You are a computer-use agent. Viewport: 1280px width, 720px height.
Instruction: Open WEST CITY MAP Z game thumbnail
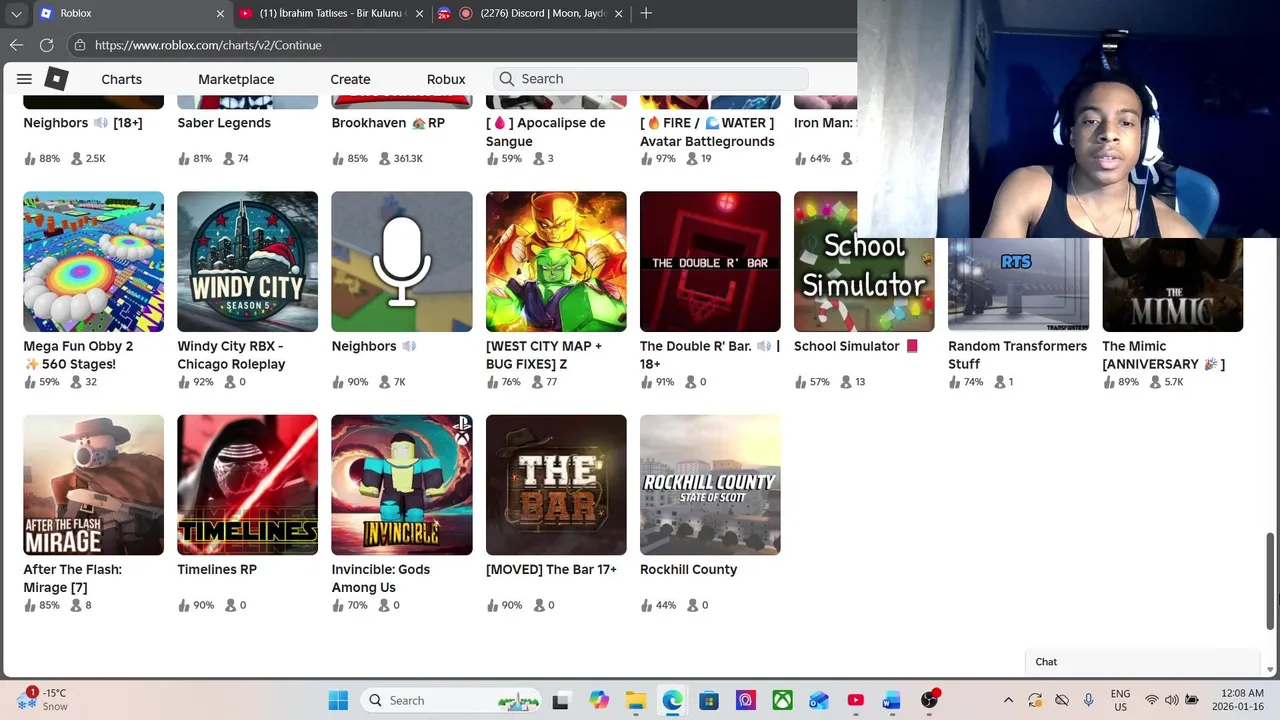556,261
